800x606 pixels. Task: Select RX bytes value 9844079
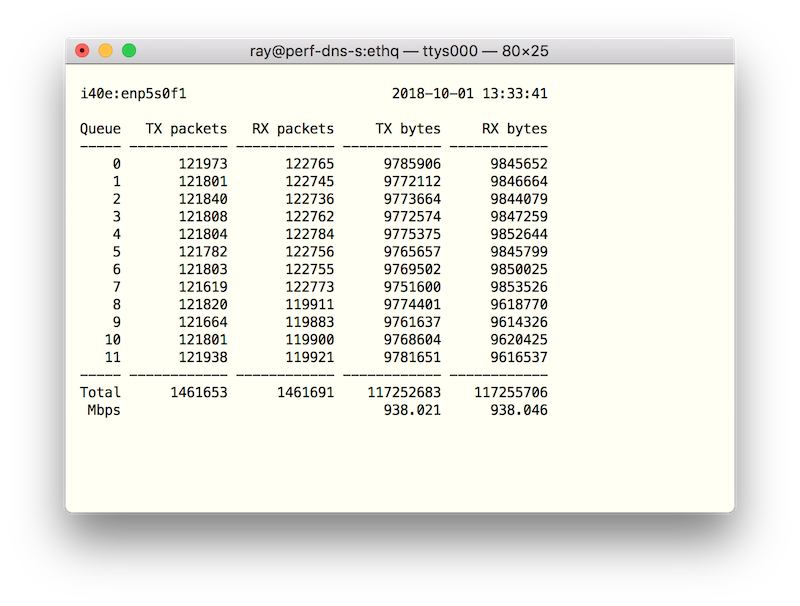coord(519,199)
